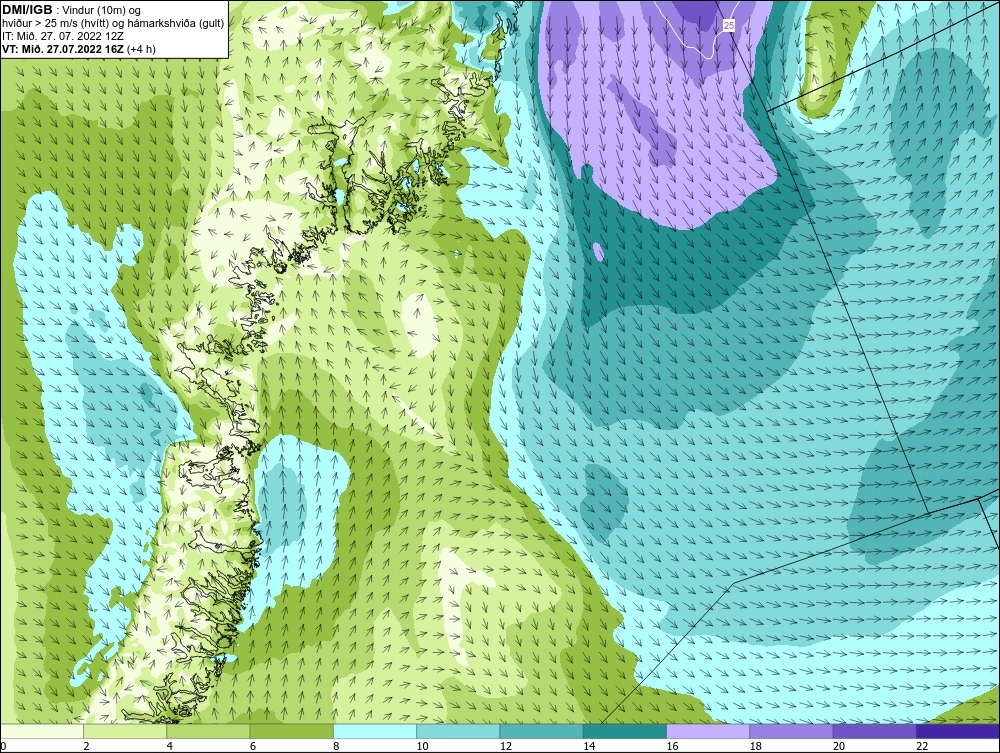Click the legend scale value 4

click(170, 747)
